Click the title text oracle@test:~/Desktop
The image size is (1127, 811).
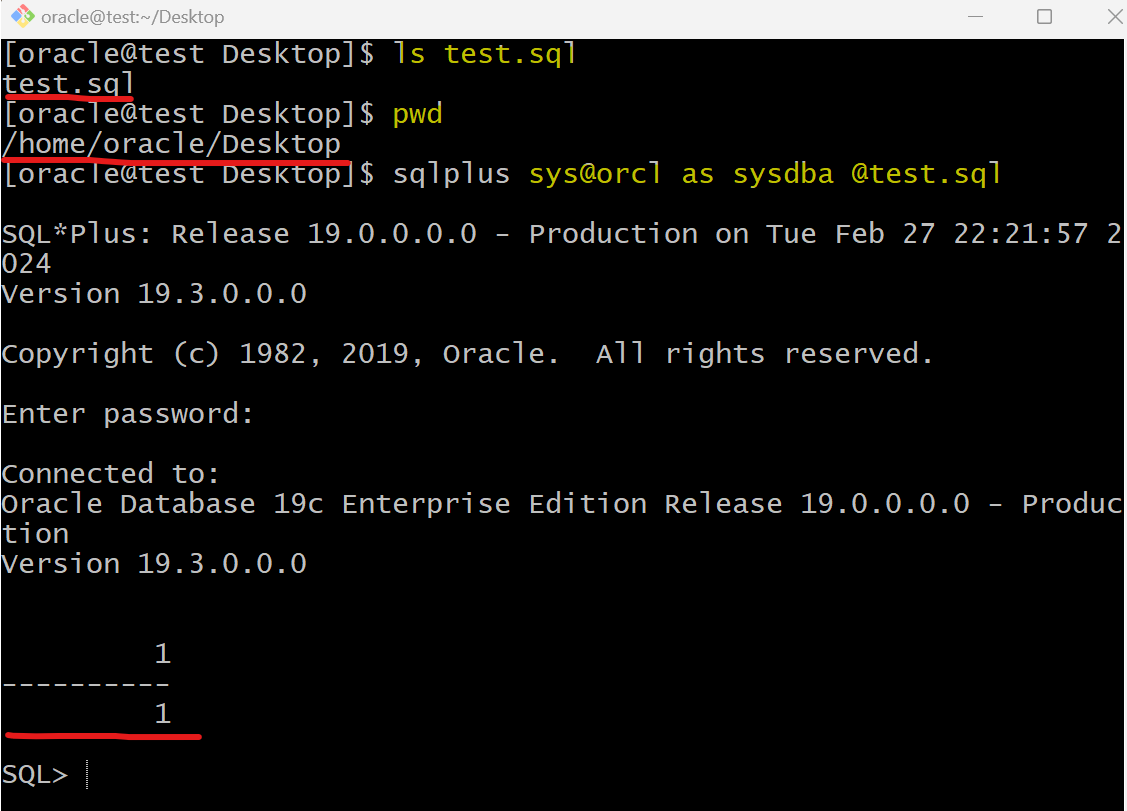pos(133,17)
